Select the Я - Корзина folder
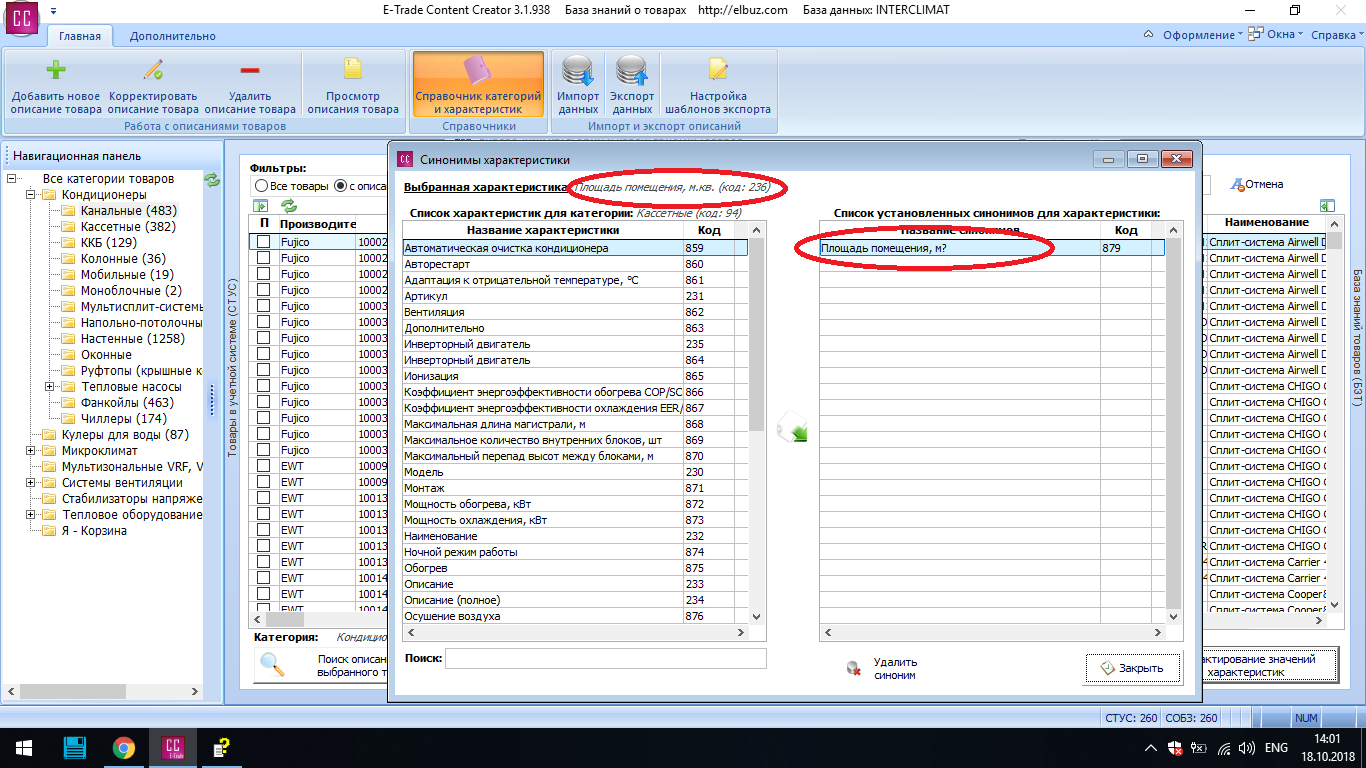The width and height of the screenshot is (1366, 768). [94, 531]
